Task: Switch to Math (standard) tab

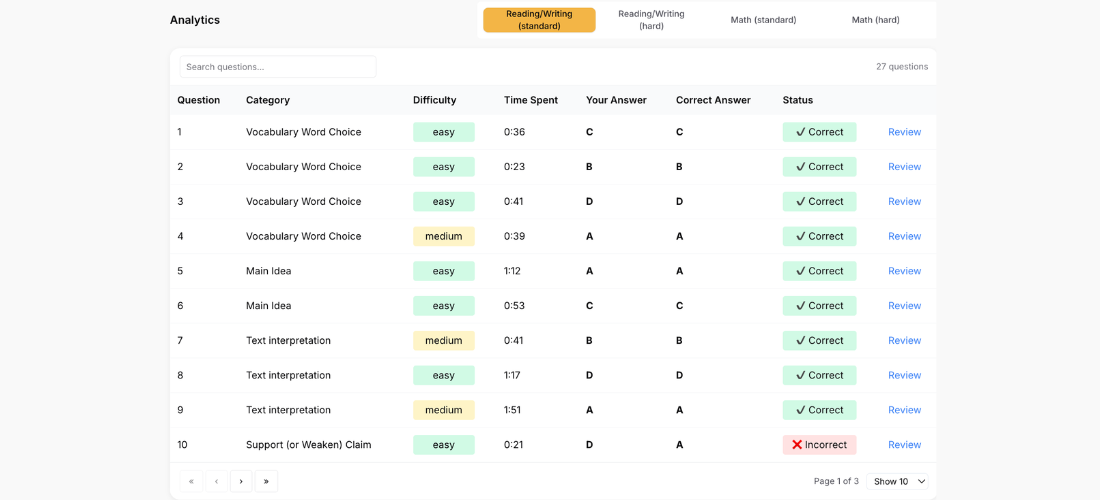Action: [763, 20]
